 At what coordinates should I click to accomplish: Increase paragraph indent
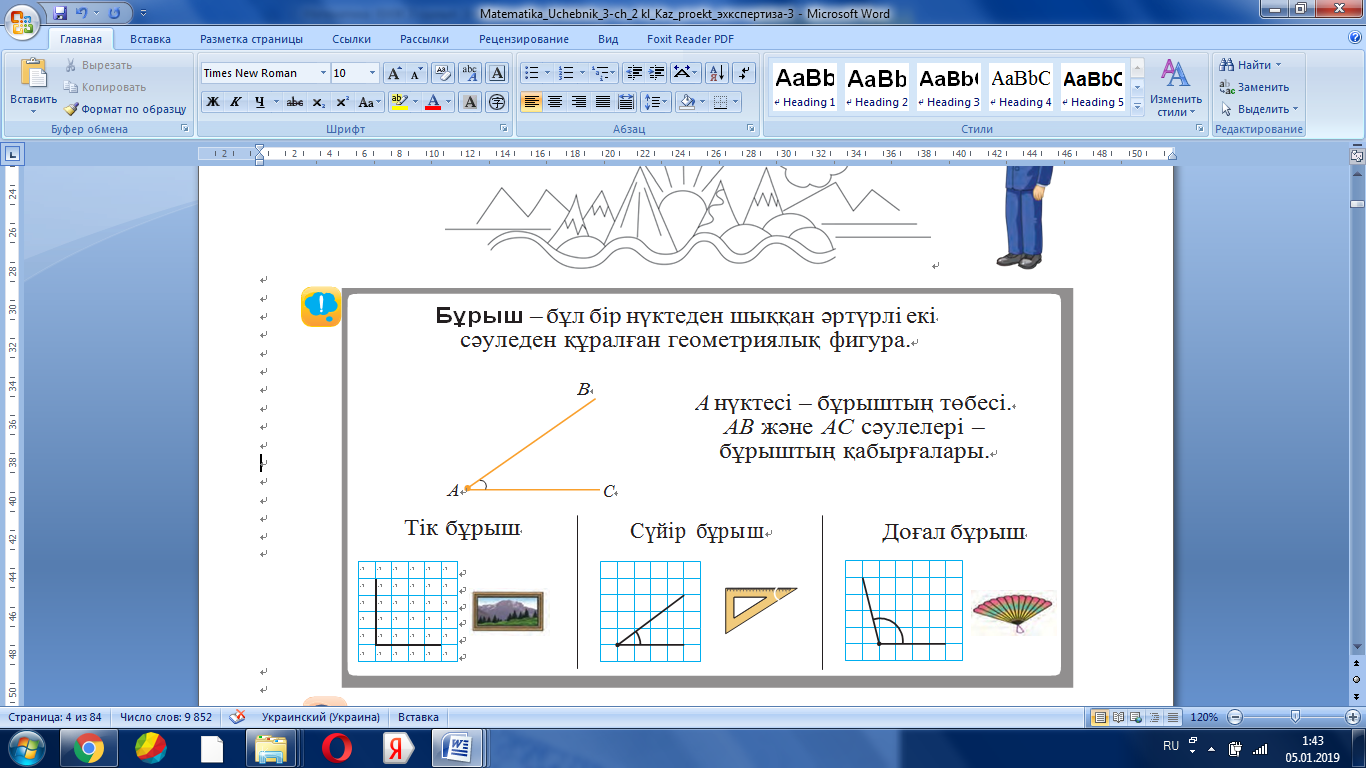(656, 73)
